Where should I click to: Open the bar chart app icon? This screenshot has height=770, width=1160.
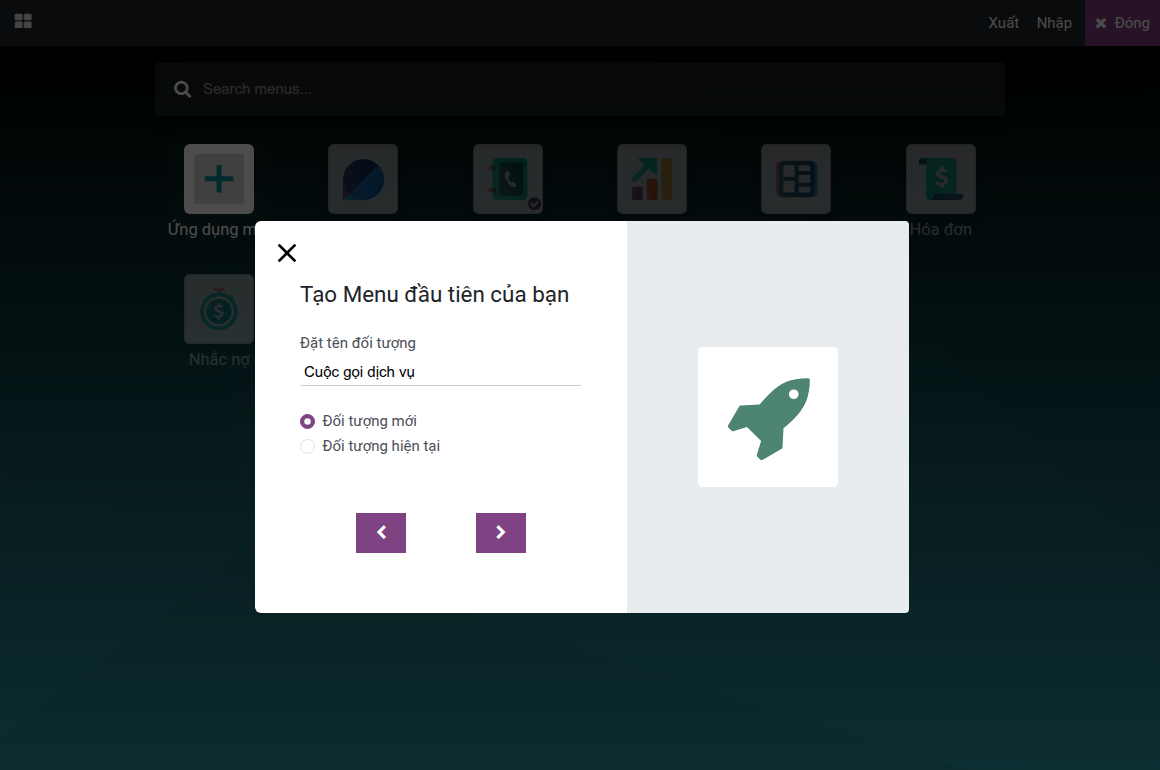tap(652, 179)
